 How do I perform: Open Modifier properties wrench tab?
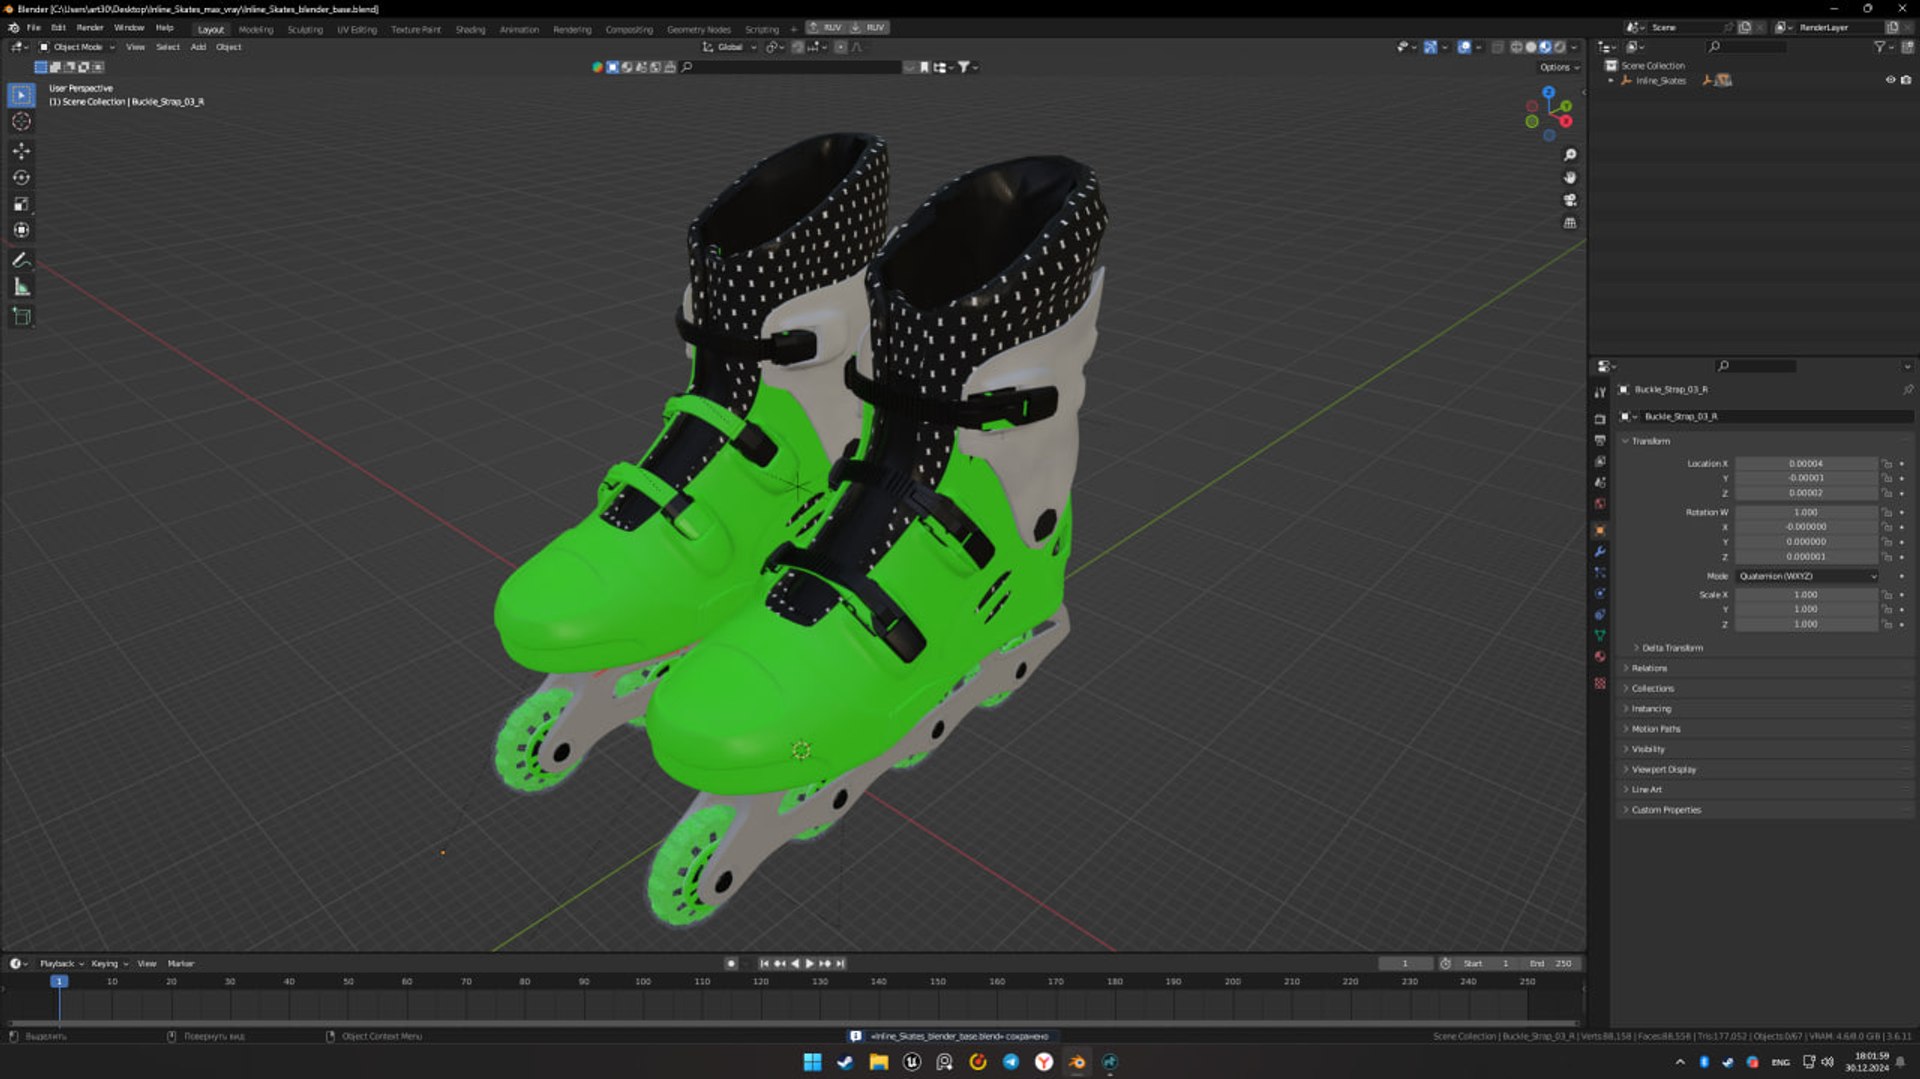pyautogui.click(x=1600, y=552)
